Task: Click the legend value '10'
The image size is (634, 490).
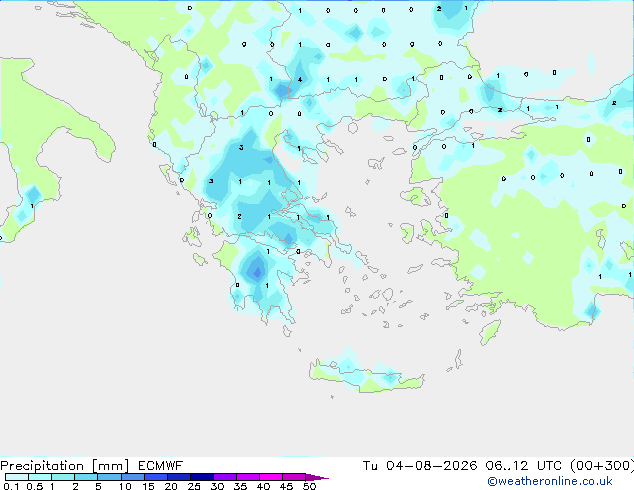Action: [x=125, y=486]
